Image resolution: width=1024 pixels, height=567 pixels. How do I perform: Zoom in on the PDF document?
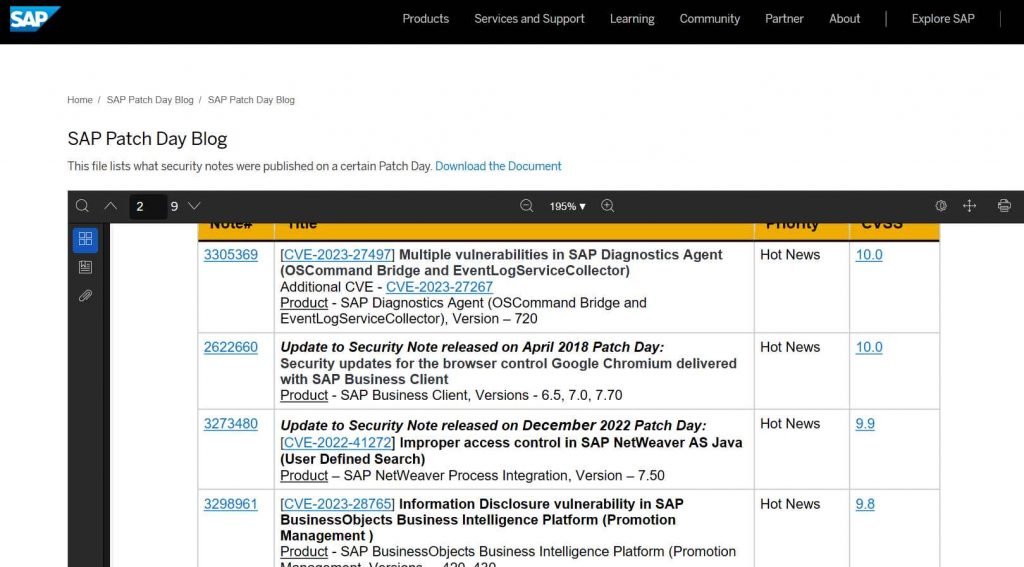point(608,206)
